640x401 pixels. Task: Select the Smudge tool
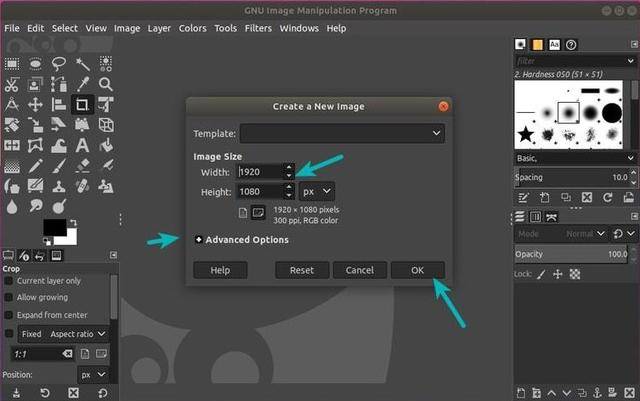(x=36, y=207)
